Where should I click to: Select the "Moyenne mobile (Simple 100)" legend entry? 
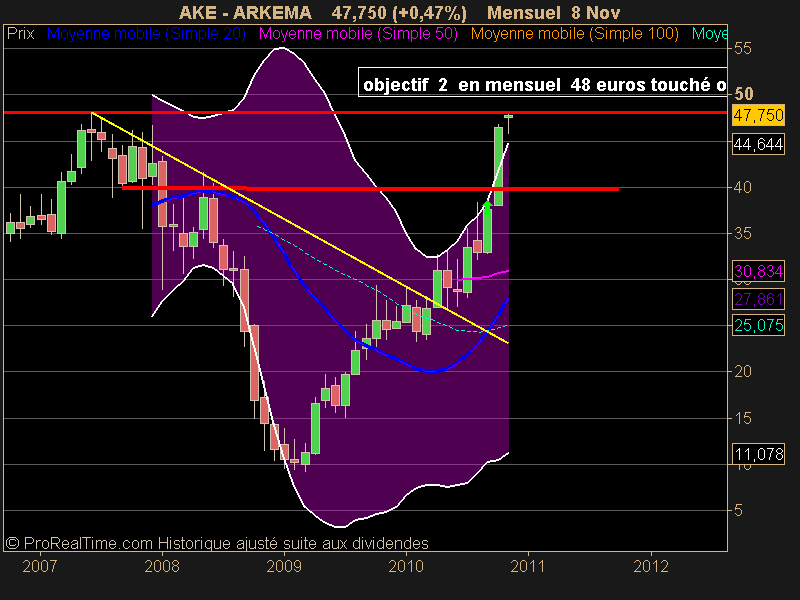click(574, 34)
